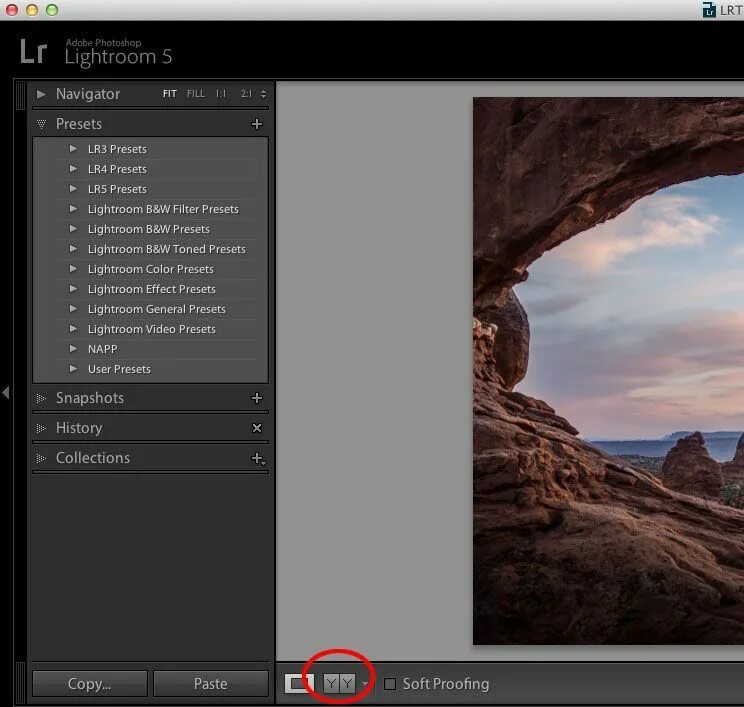The image size is (744, 707).
Task: Set Navigator zoom to 2:1
Action: [246, 94]
